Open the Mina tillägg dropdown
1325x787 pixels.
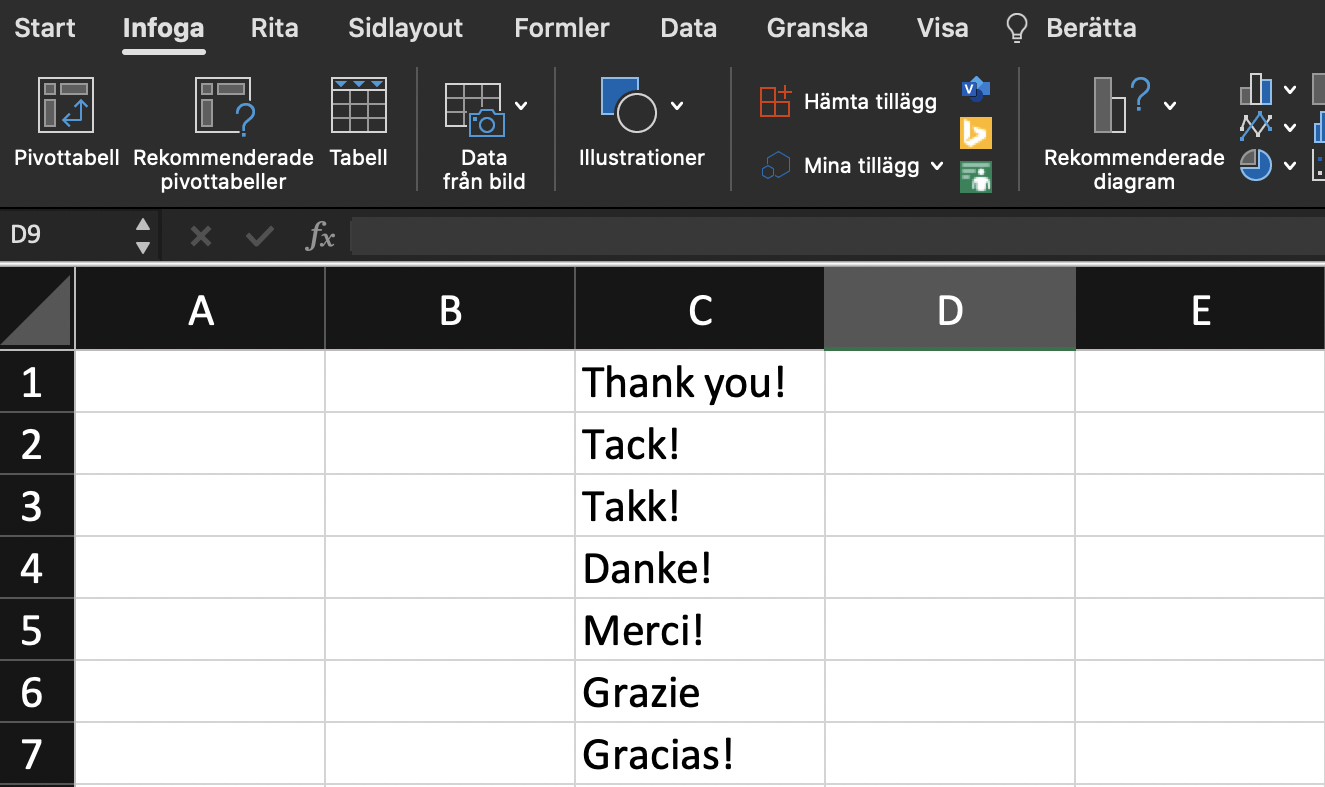937,166
